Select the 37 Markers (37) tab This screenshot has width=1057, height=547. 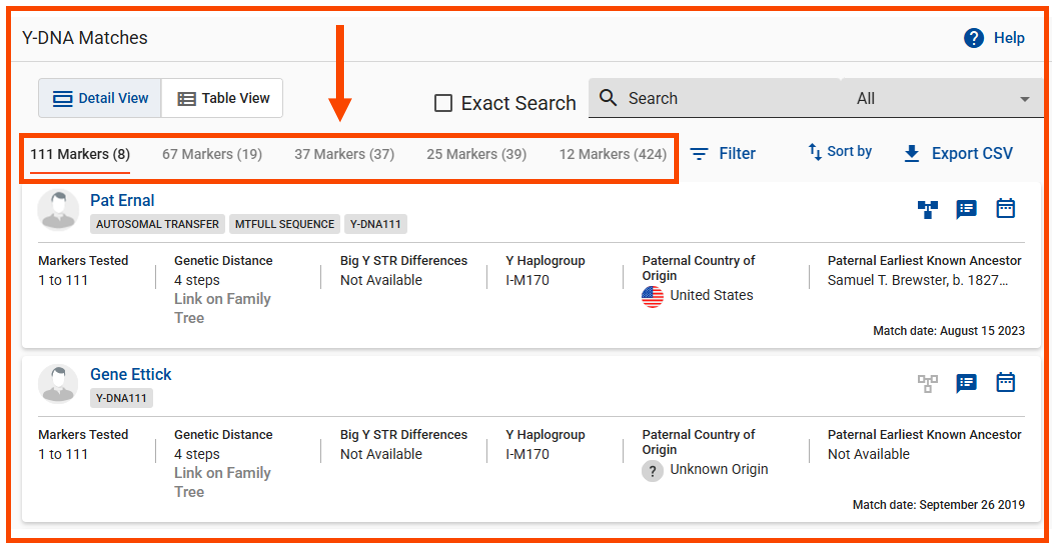(344, 154)
